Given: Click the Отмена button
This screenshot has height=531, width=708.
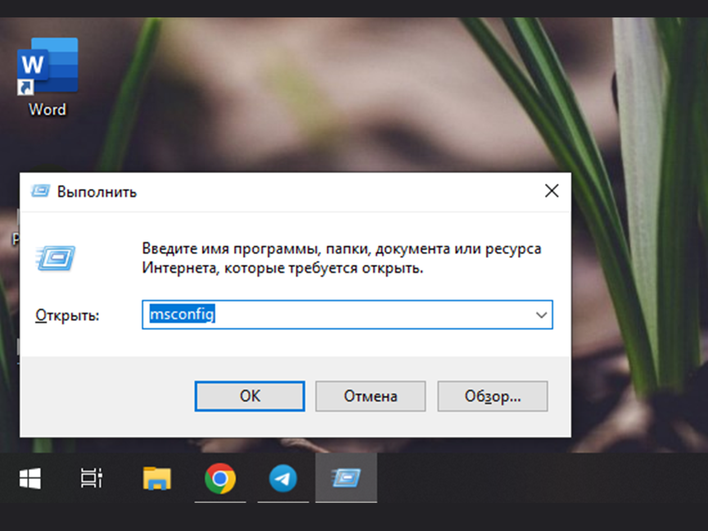Looking at the screenshot, I should (370, 396).
